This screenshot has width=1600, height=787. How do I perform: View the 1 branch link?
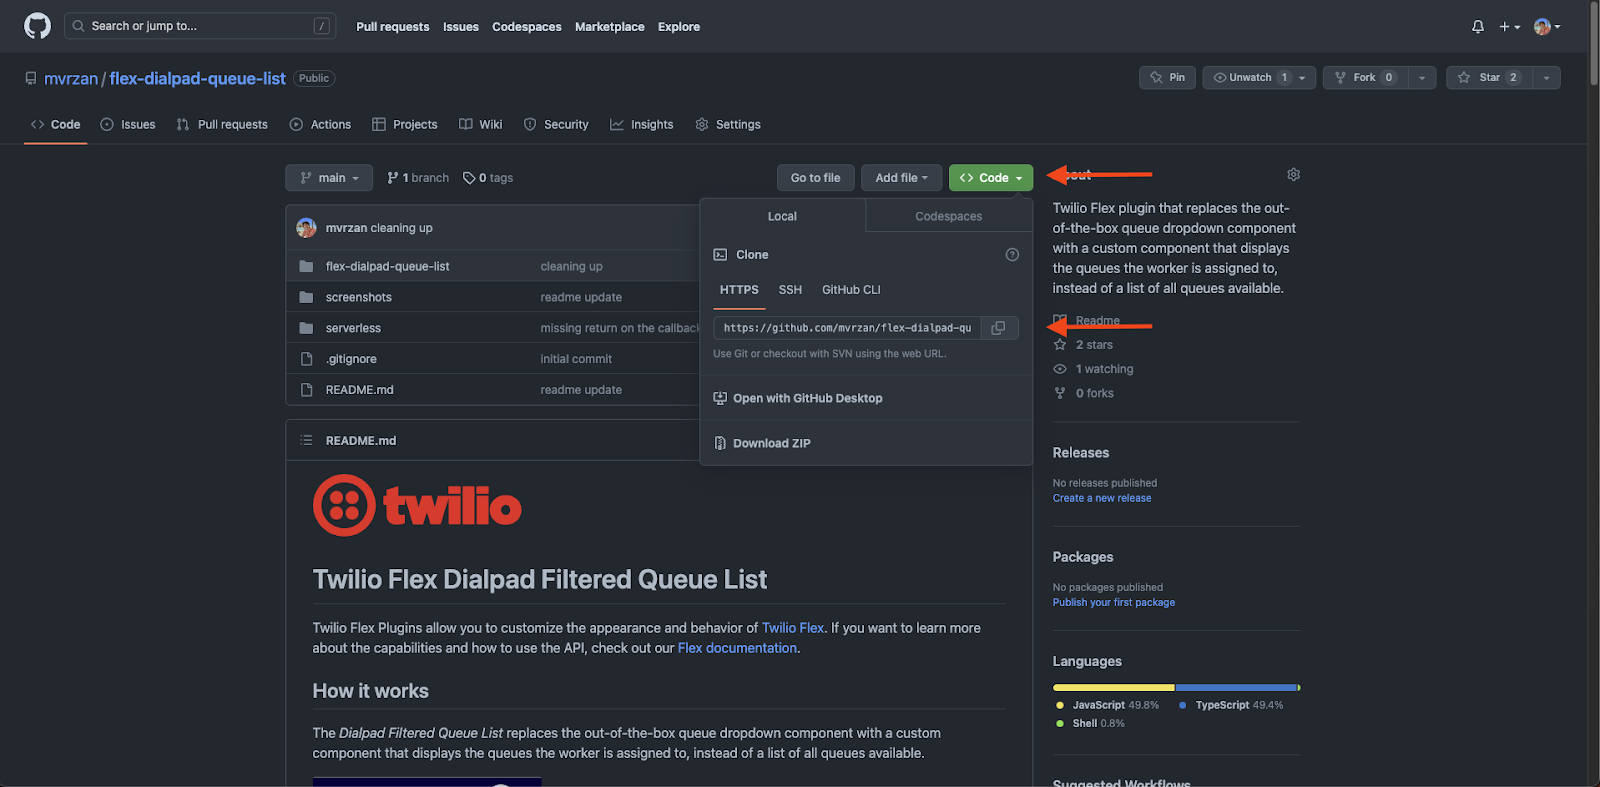pyautogui.click(x=418, y=178)
